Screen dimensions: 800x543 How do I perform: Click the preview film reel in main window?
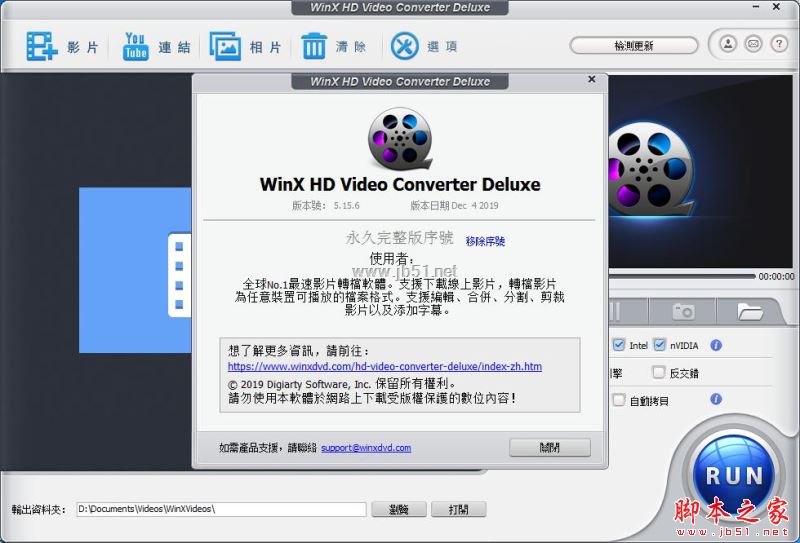tap(651, 168)
